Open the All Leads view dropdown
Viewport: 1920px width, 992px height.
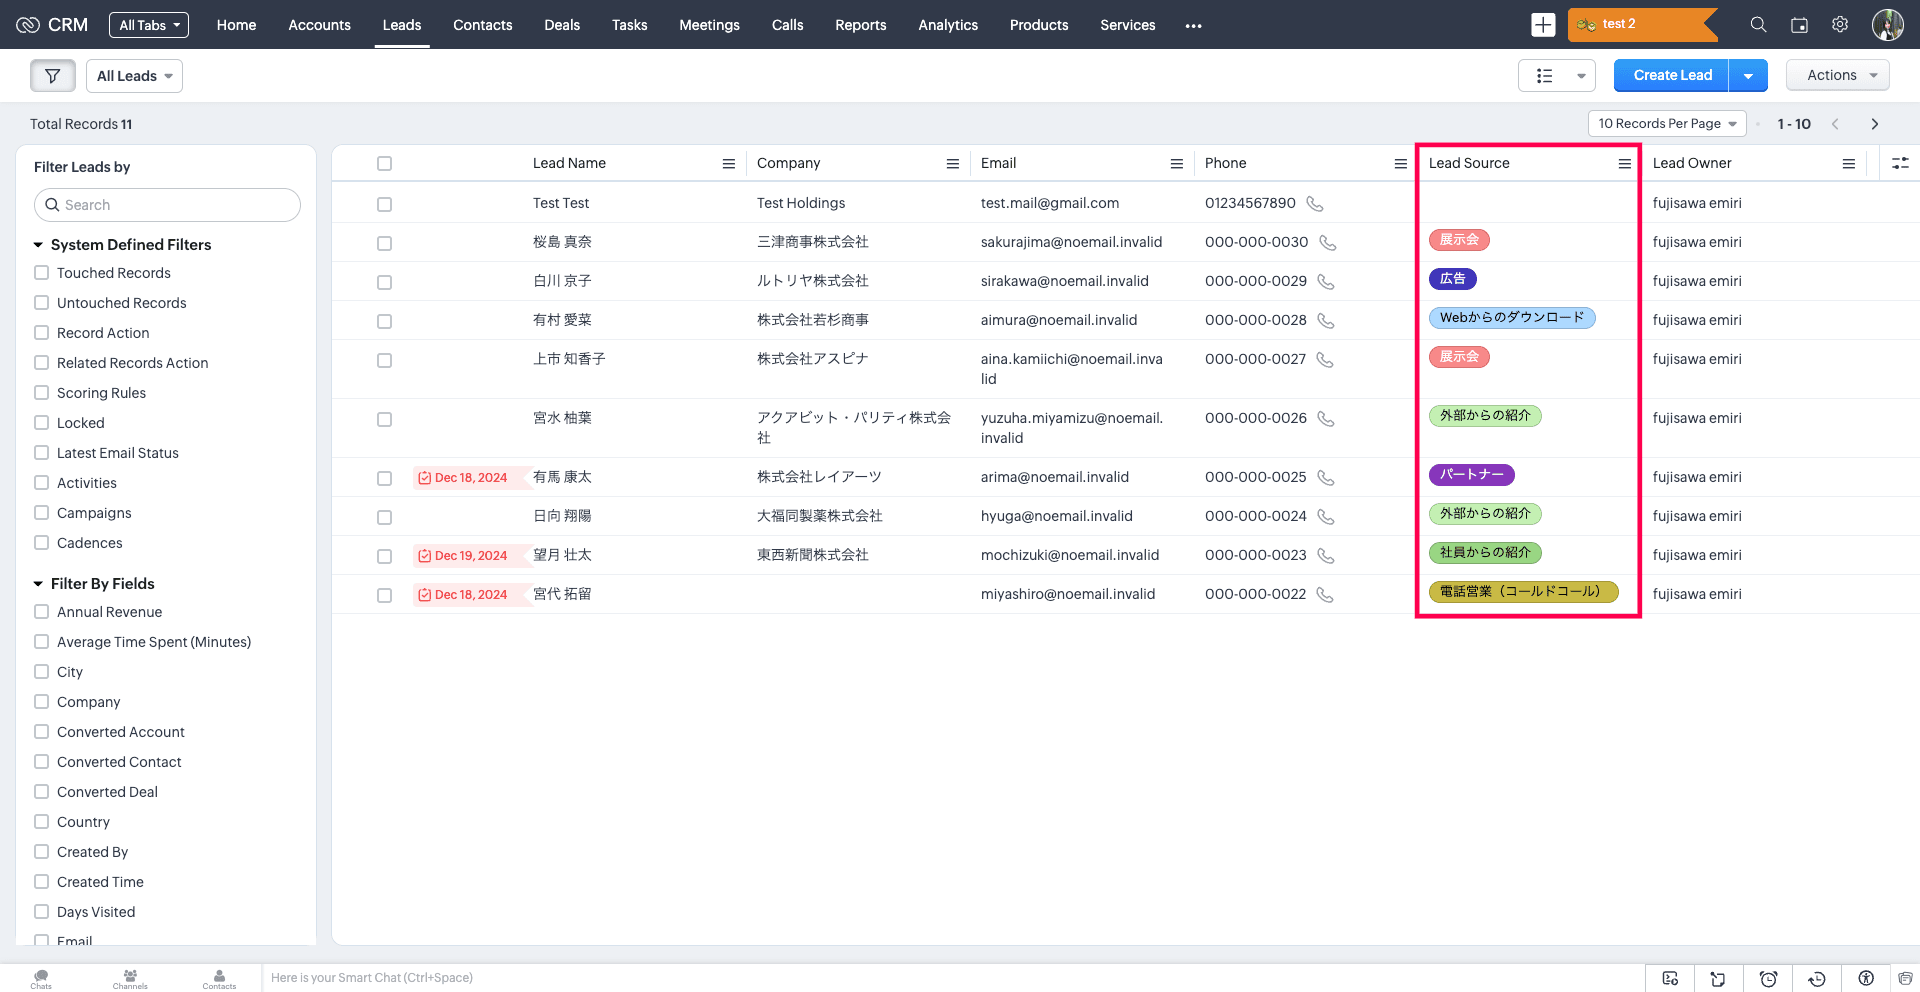[135, 76]
